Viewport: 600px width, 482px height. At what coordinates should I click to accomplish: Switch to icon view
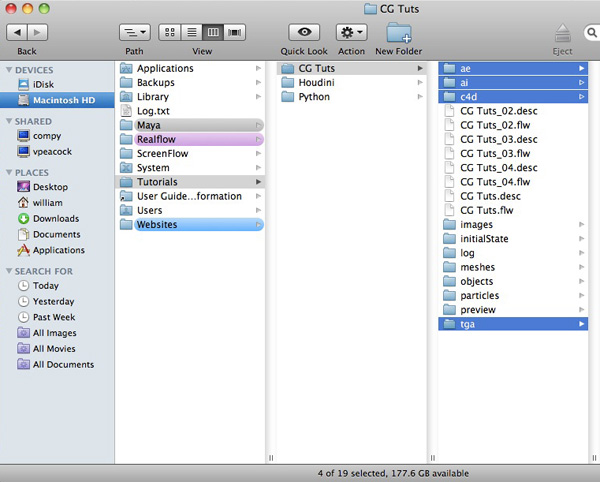coord(170,32)
